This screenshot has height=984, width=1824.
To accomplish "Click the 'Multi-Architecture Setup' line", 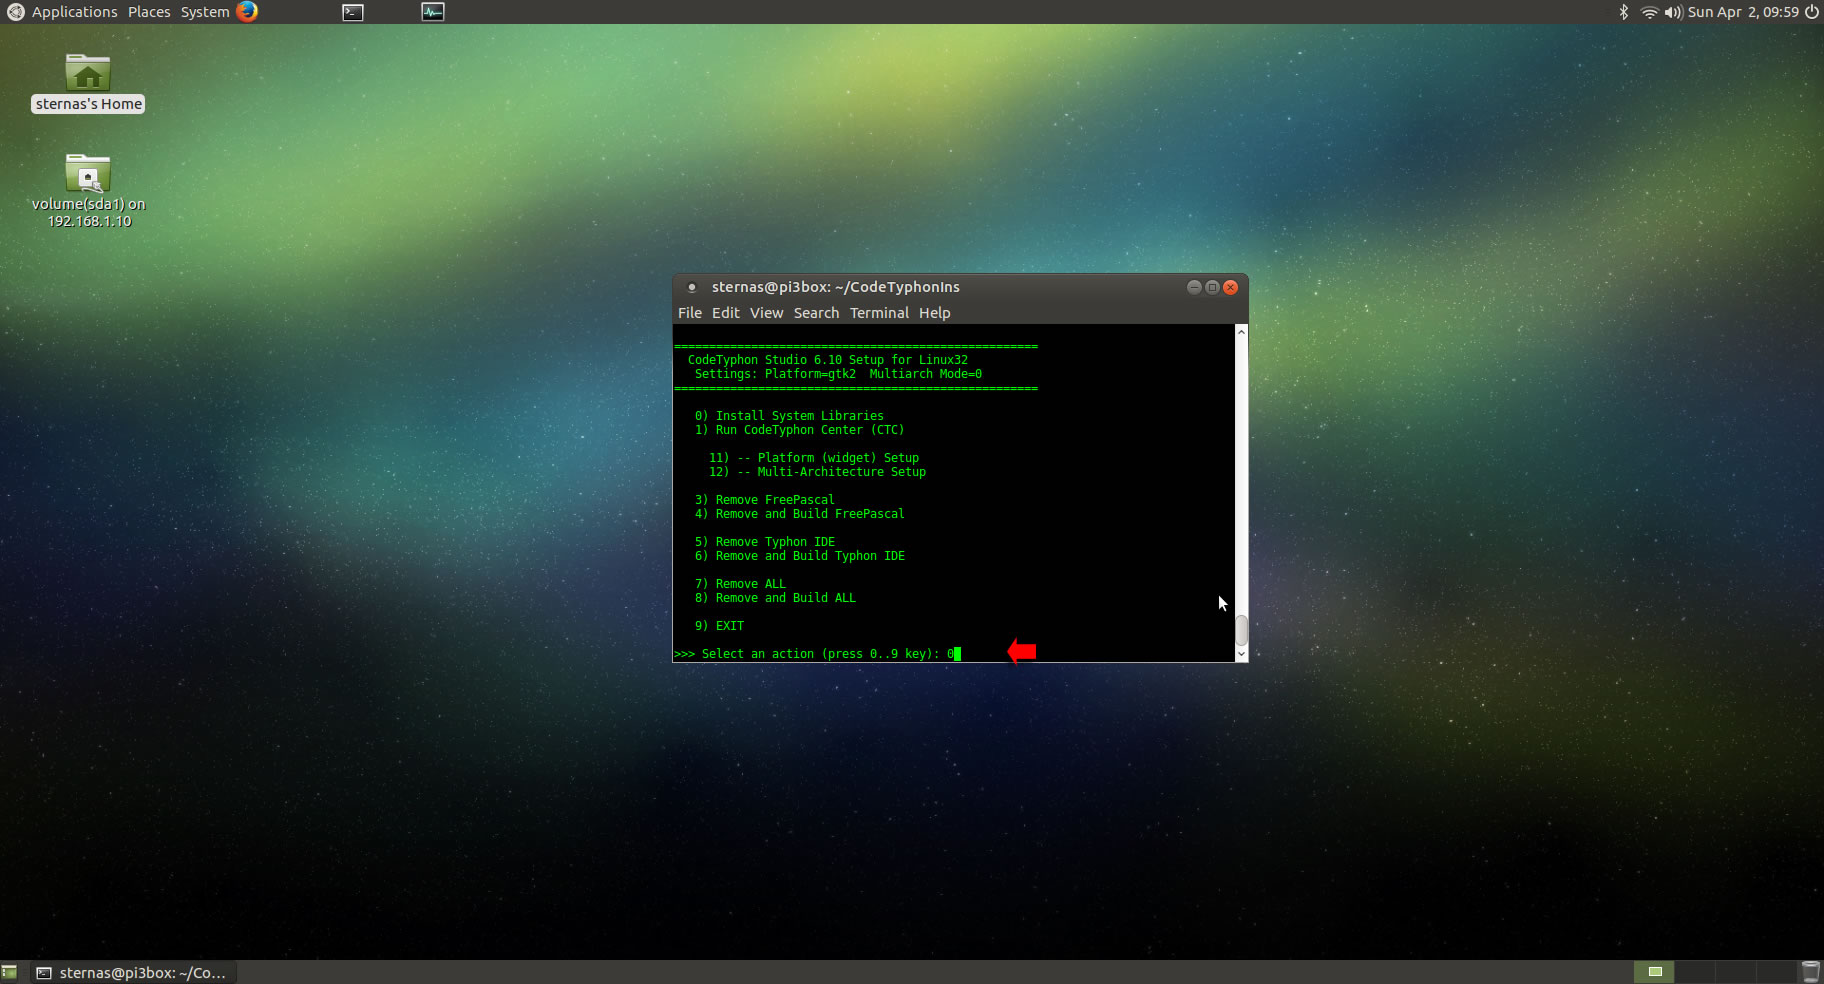I will click(817, 472).
